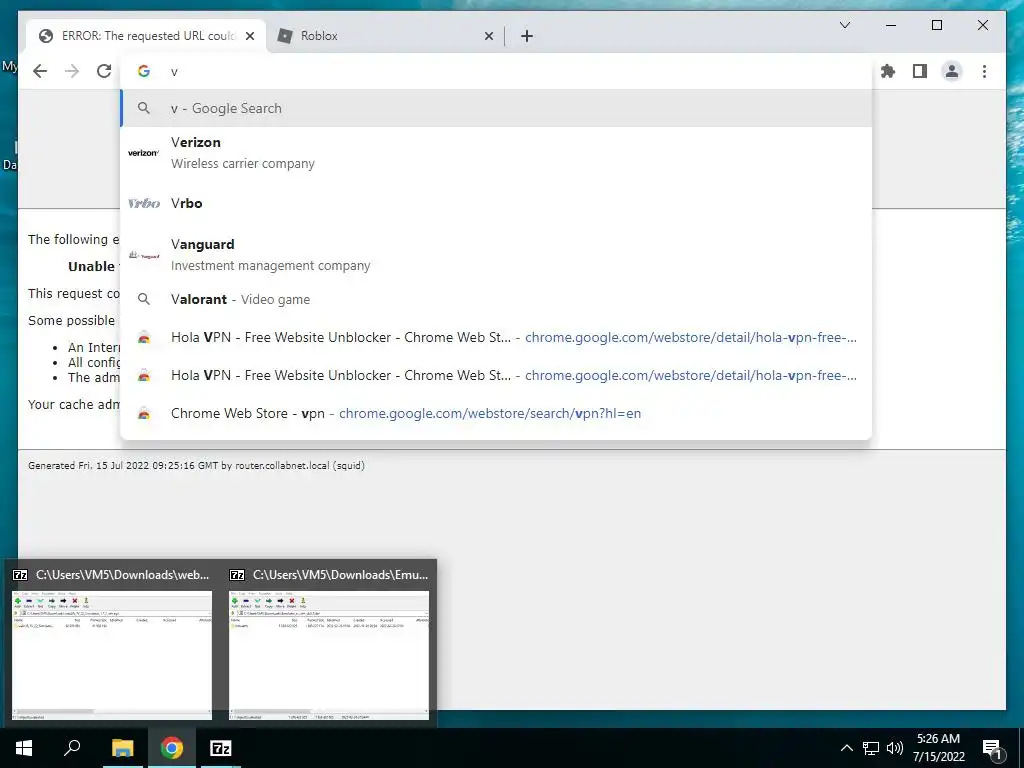Click Web Store icon beside vpn search

(144, 413)
